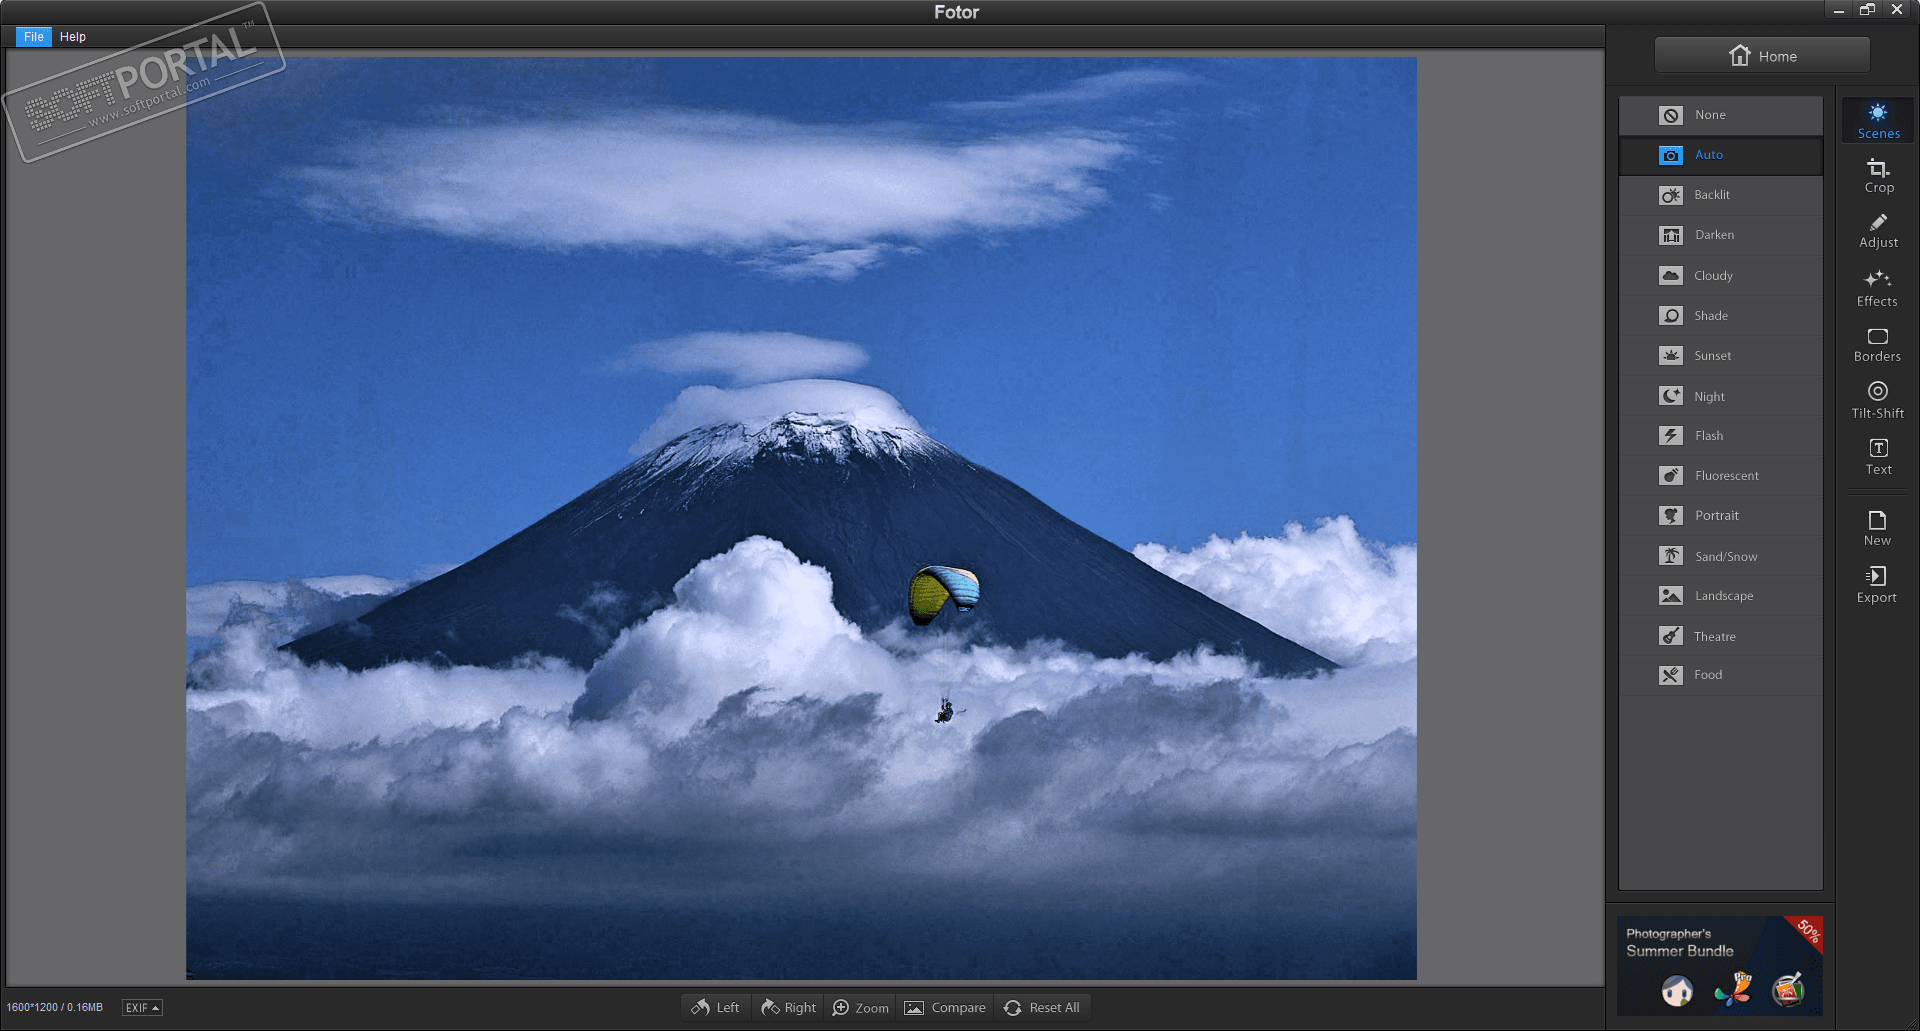This screenshot has height=1031, width=1920.
Task: Rotate the image Left
Action: coord(716,1007)
